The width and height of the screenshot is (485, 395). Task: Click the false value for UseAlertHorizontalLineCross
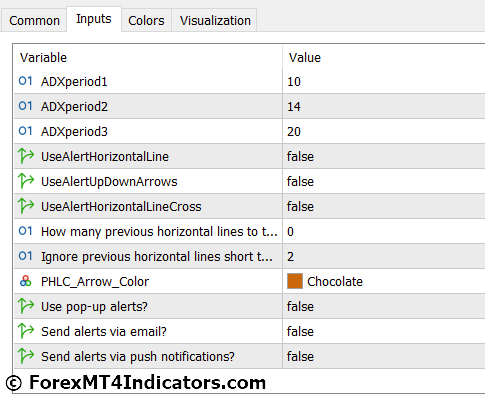pos(300,207)
